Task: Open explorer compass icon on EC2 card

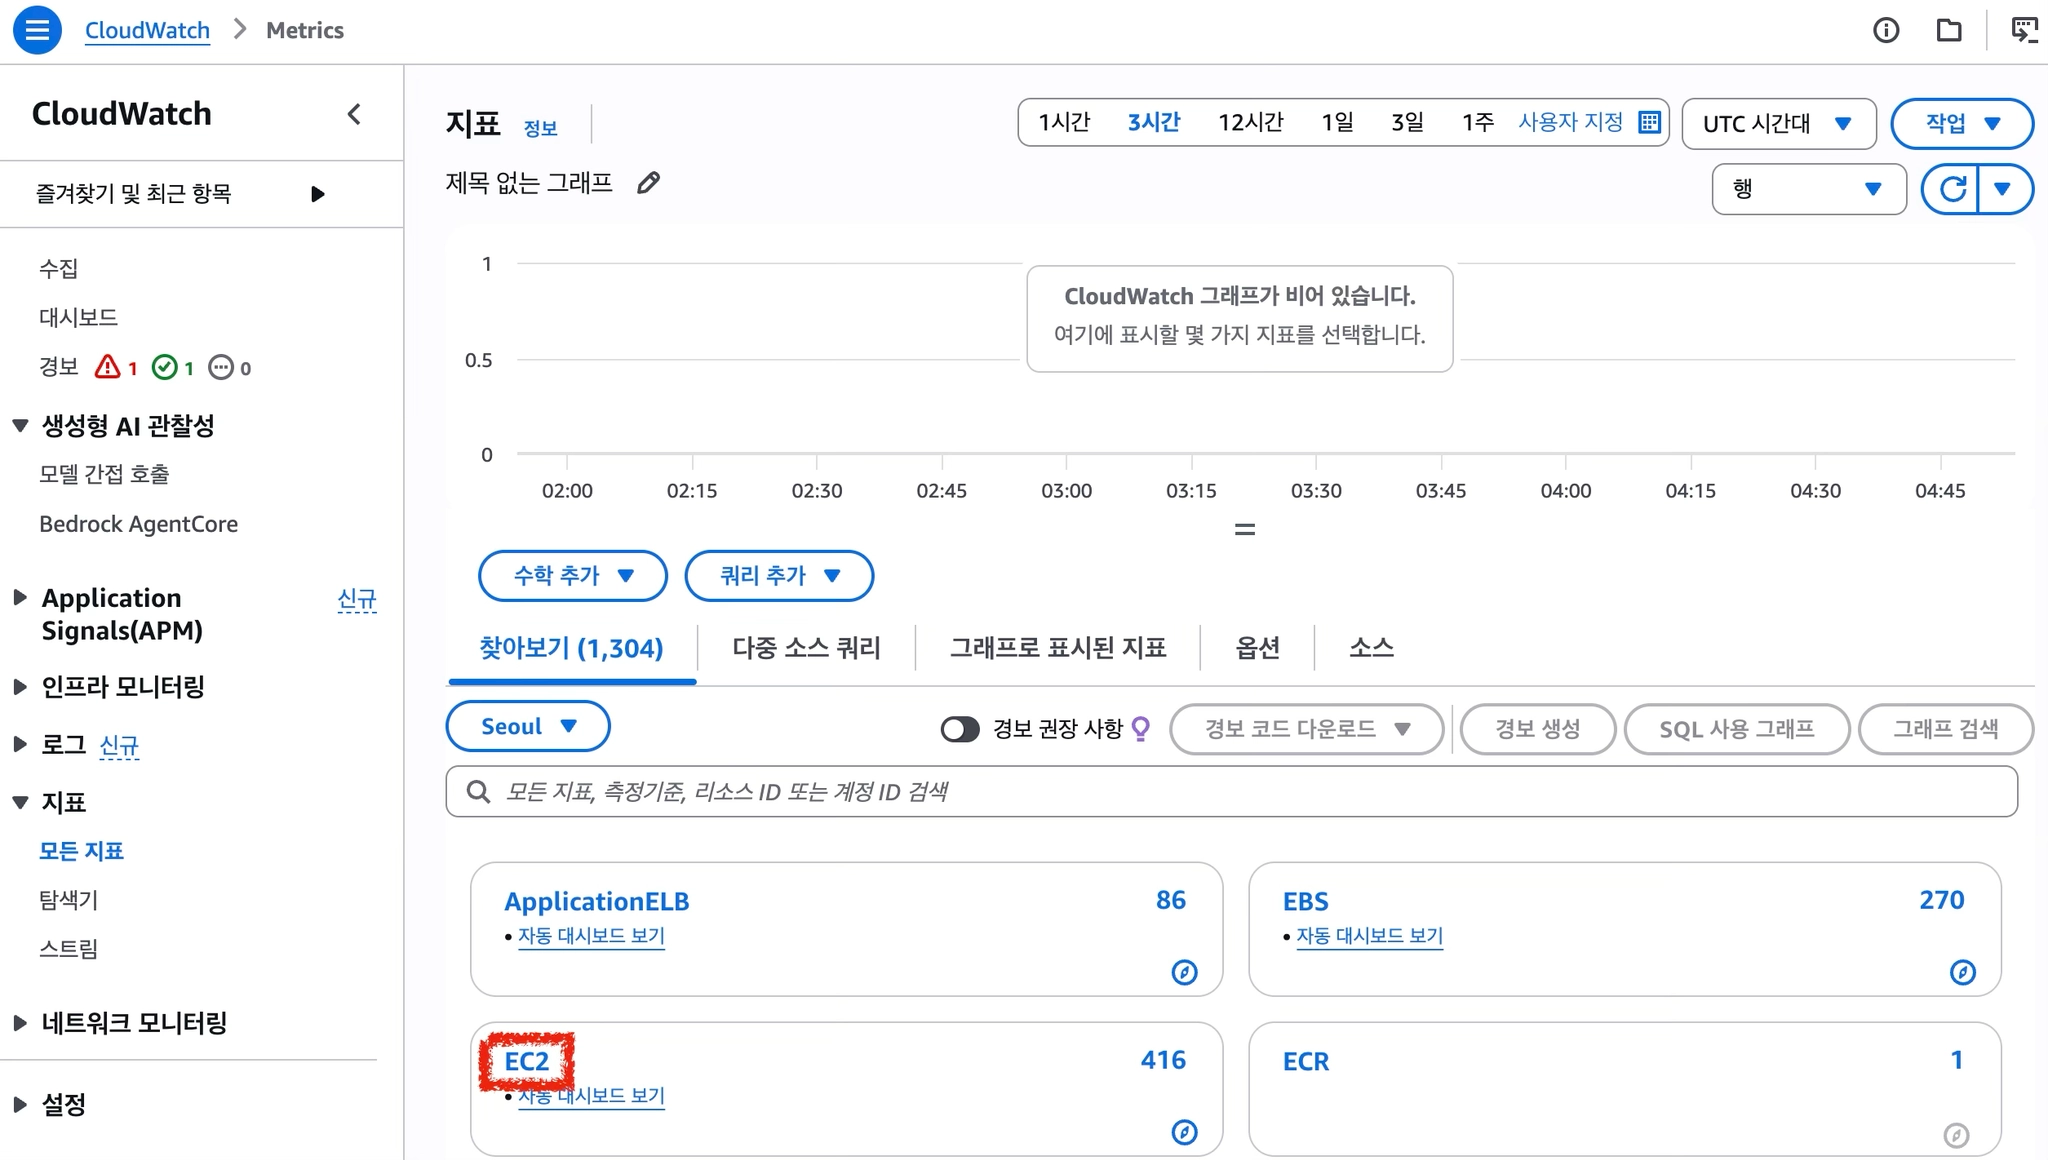Action: pyautogui.click(x=1185, y=1132)
